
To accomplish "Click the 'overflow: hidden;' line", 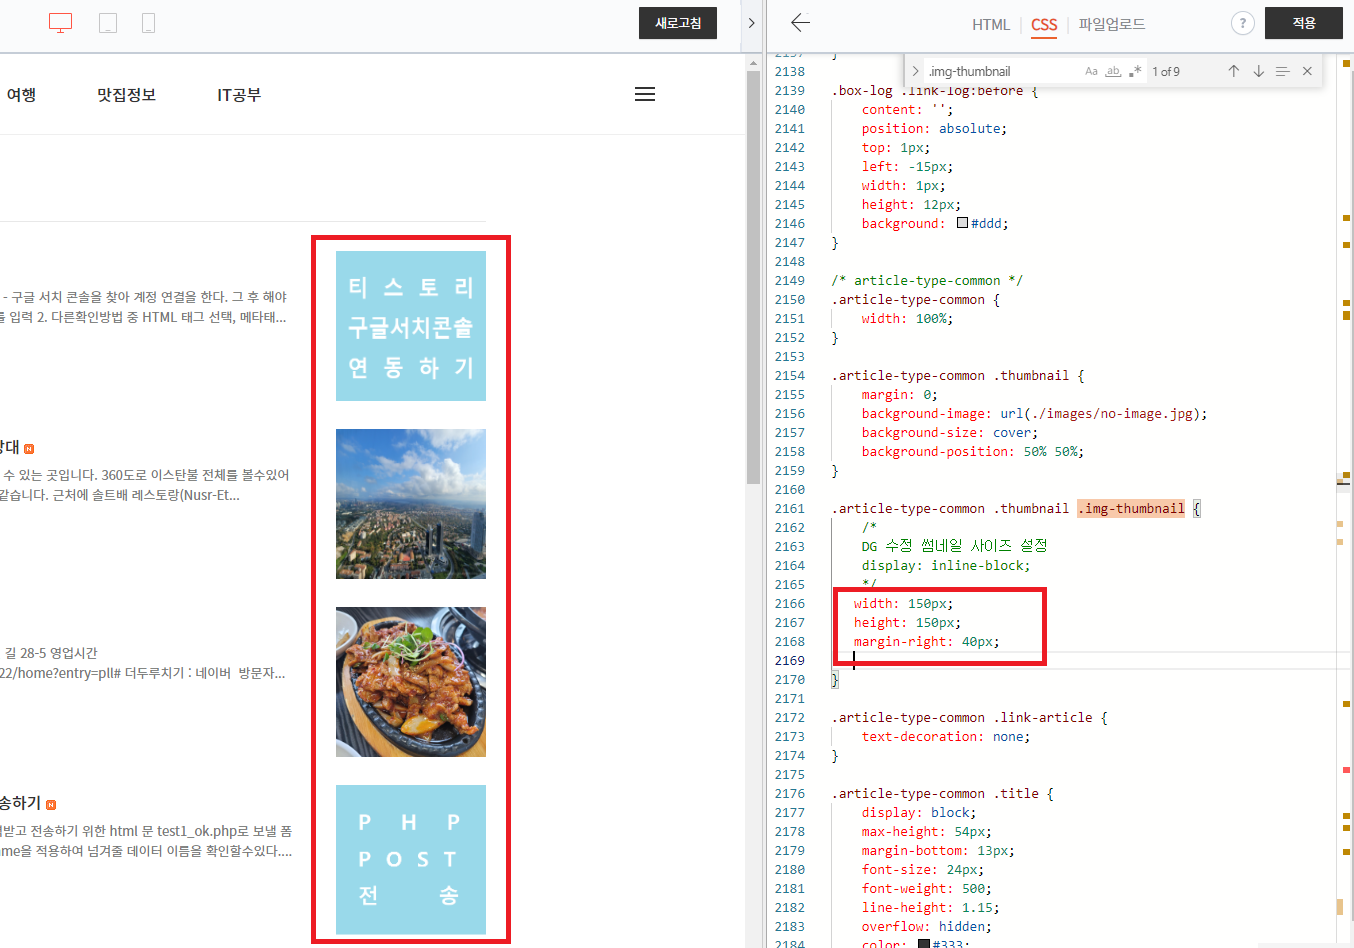I will pyautogui.click(x=927, y=927).
